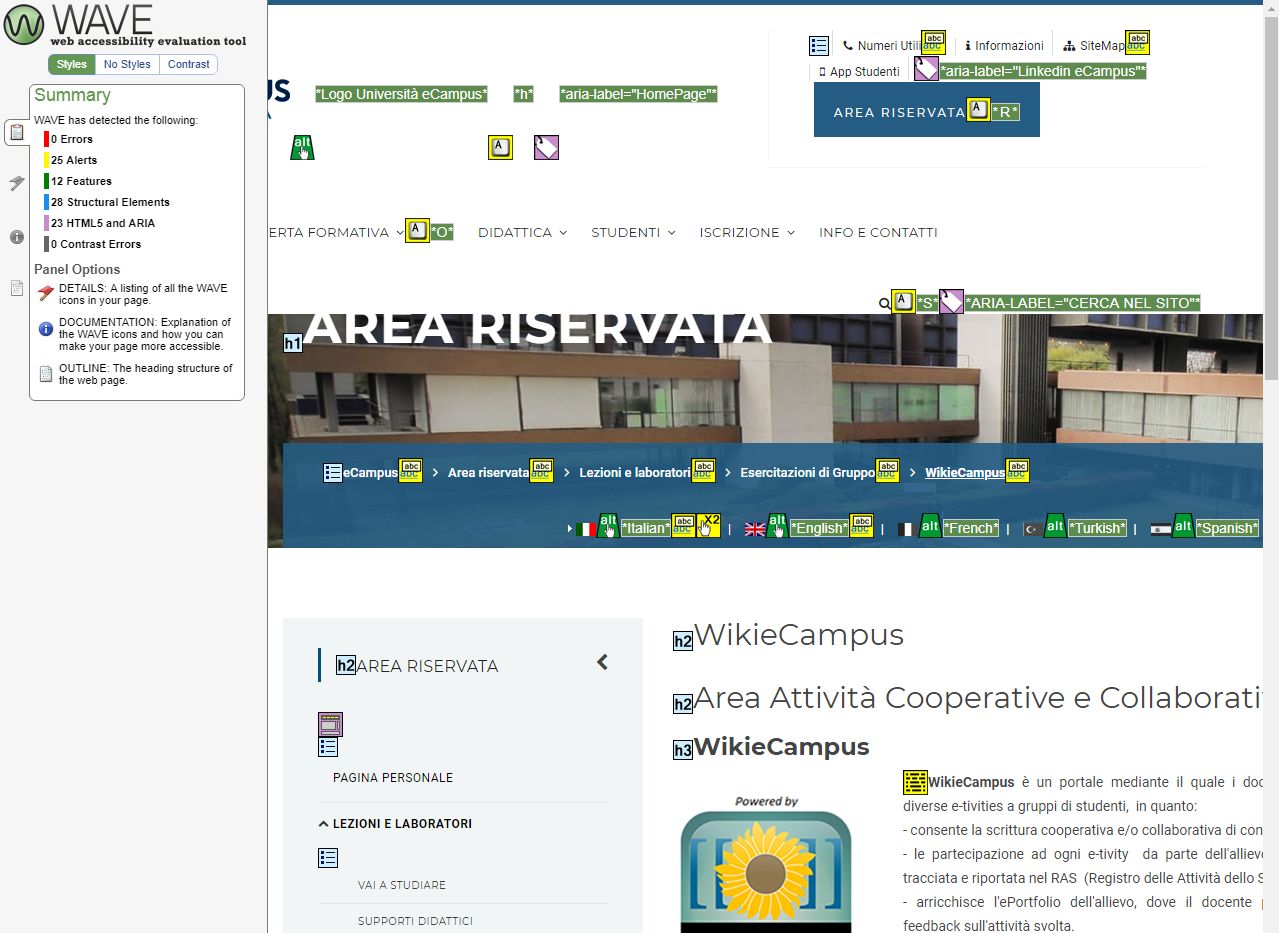This screenshot has width=1279, height=933.
Task: Click the '25 Alerts' summary line
Action: [x=70, y=160]
